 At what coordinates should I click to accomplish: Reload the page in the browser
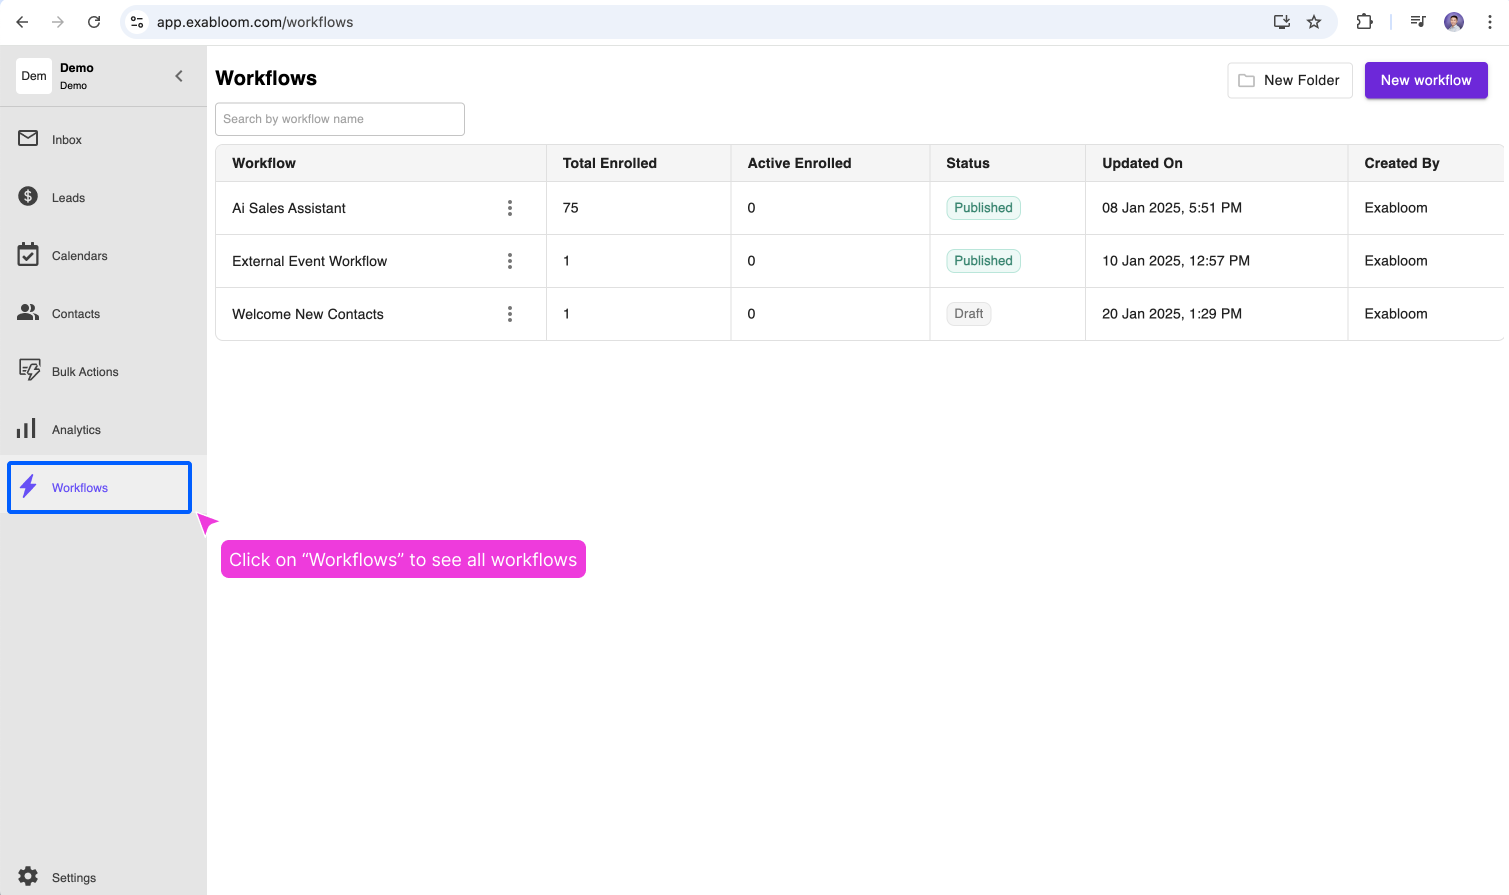pyautogui.click(x=94, y=22)
